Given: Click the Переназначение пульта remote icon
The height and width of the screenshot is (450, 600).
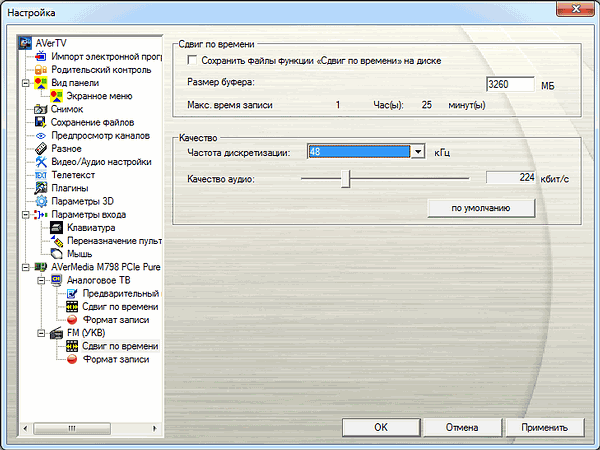Looking at the screenshot, I should click(x=57, y=241).
